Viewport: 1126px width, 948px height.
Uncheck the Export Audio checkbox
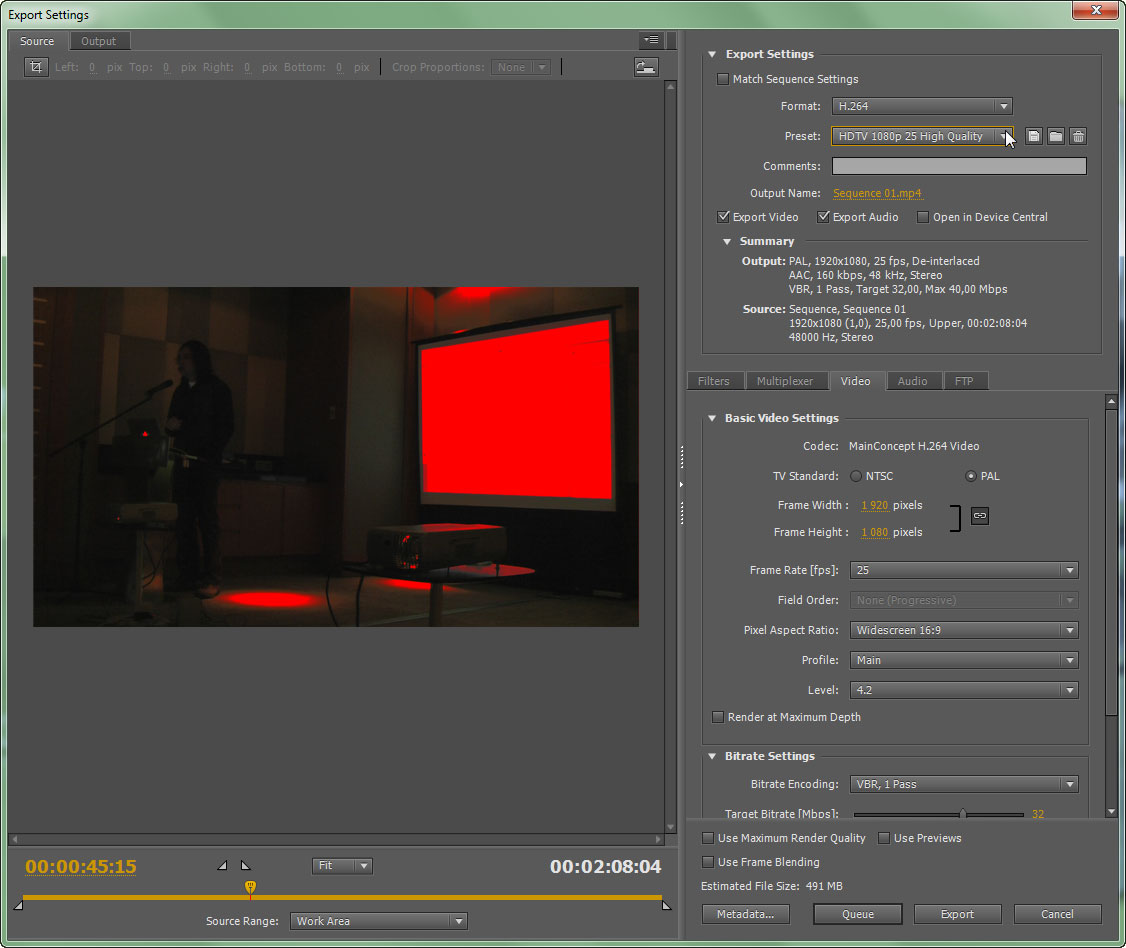point(824,217)
